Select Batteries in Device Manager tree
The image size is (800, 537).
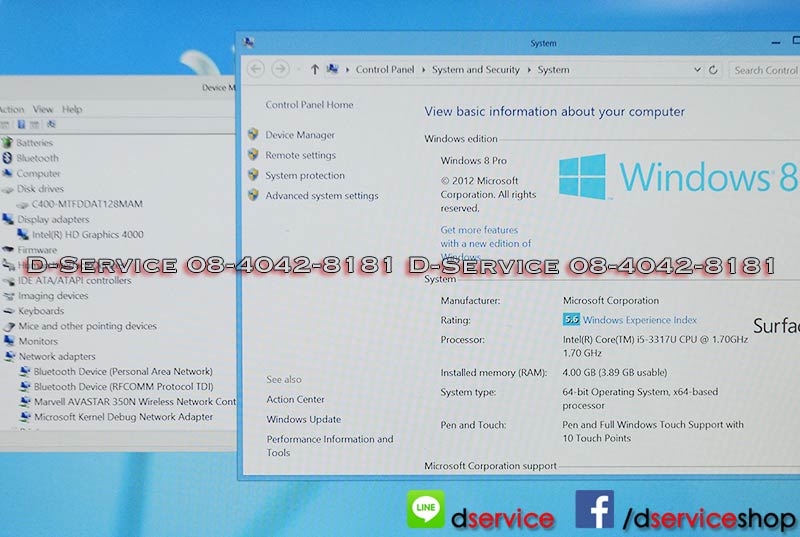tap(35, 143)
